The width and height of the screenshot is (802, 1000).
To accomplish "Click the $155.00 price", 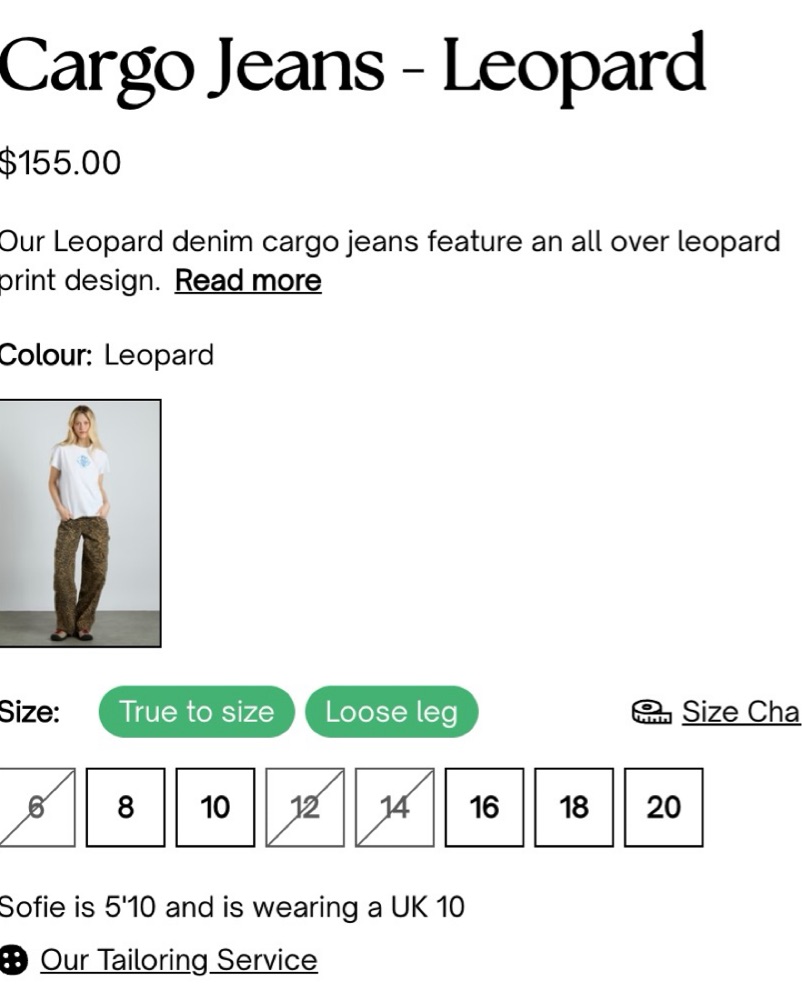I will (x=60, y=162).
